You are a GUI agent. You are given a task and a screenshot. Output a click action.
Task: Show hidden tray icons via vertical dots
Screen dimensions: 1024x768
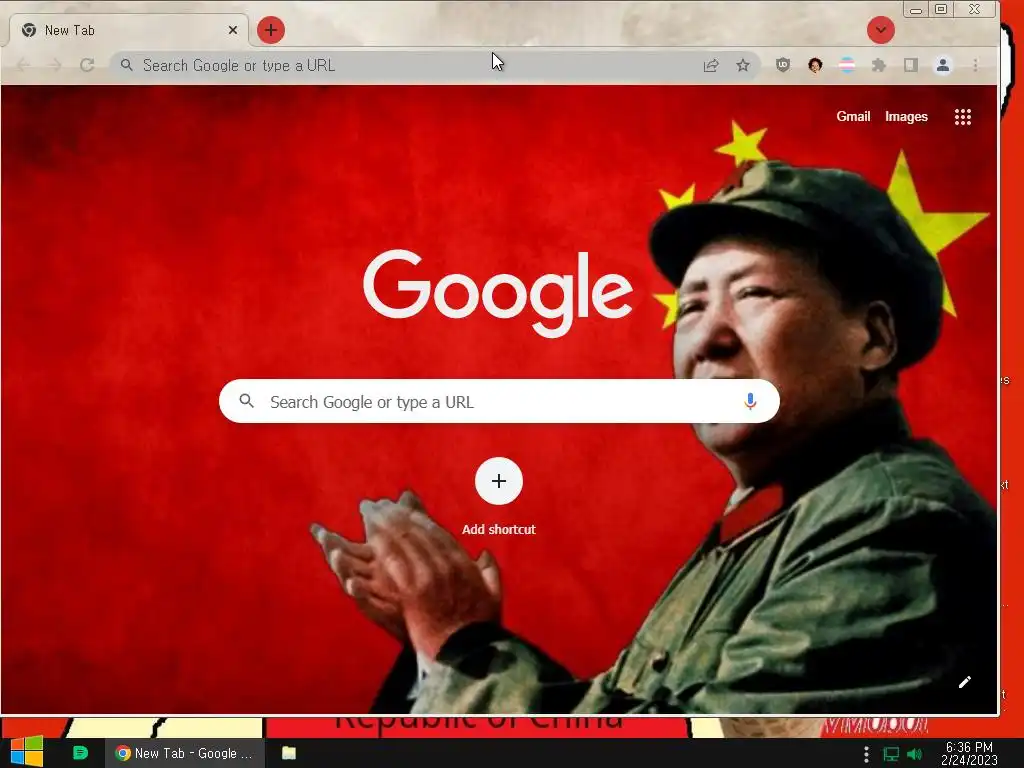pos(866,754)
